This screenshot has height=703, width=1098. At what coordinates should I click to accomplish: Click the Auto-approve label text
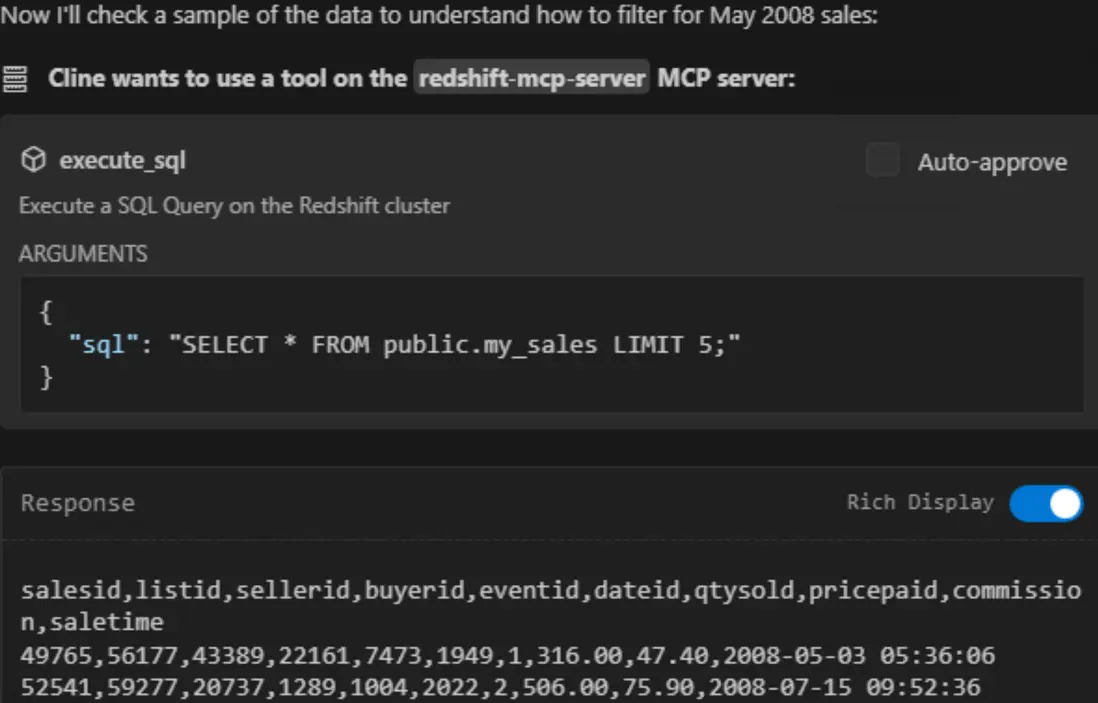click(x=992, y=162)
